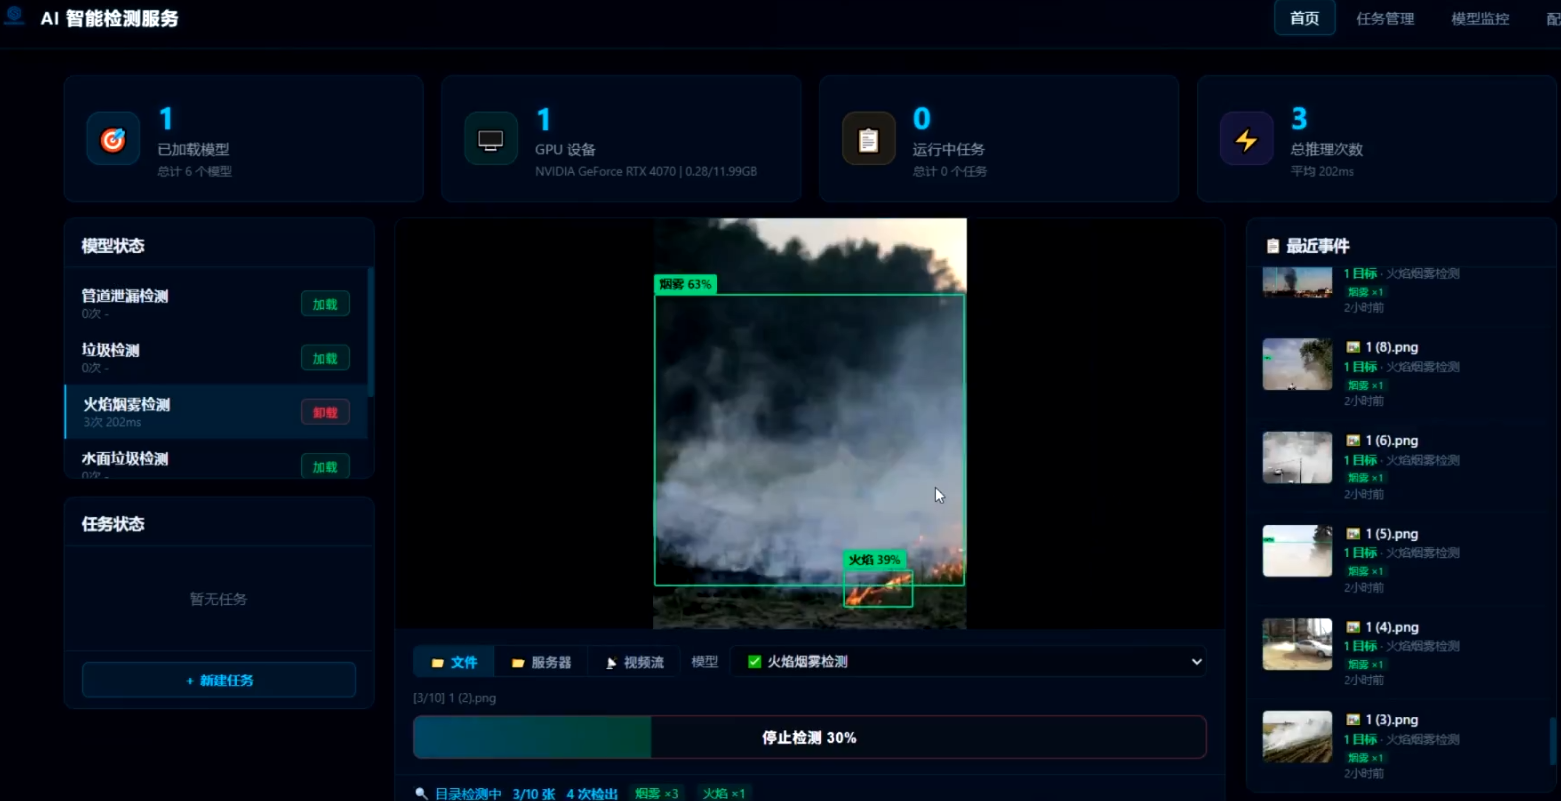Viewport: 1561px width, 801px height.
Task: Open the 1 (8).png event thumbnail
Action: 1296,364
